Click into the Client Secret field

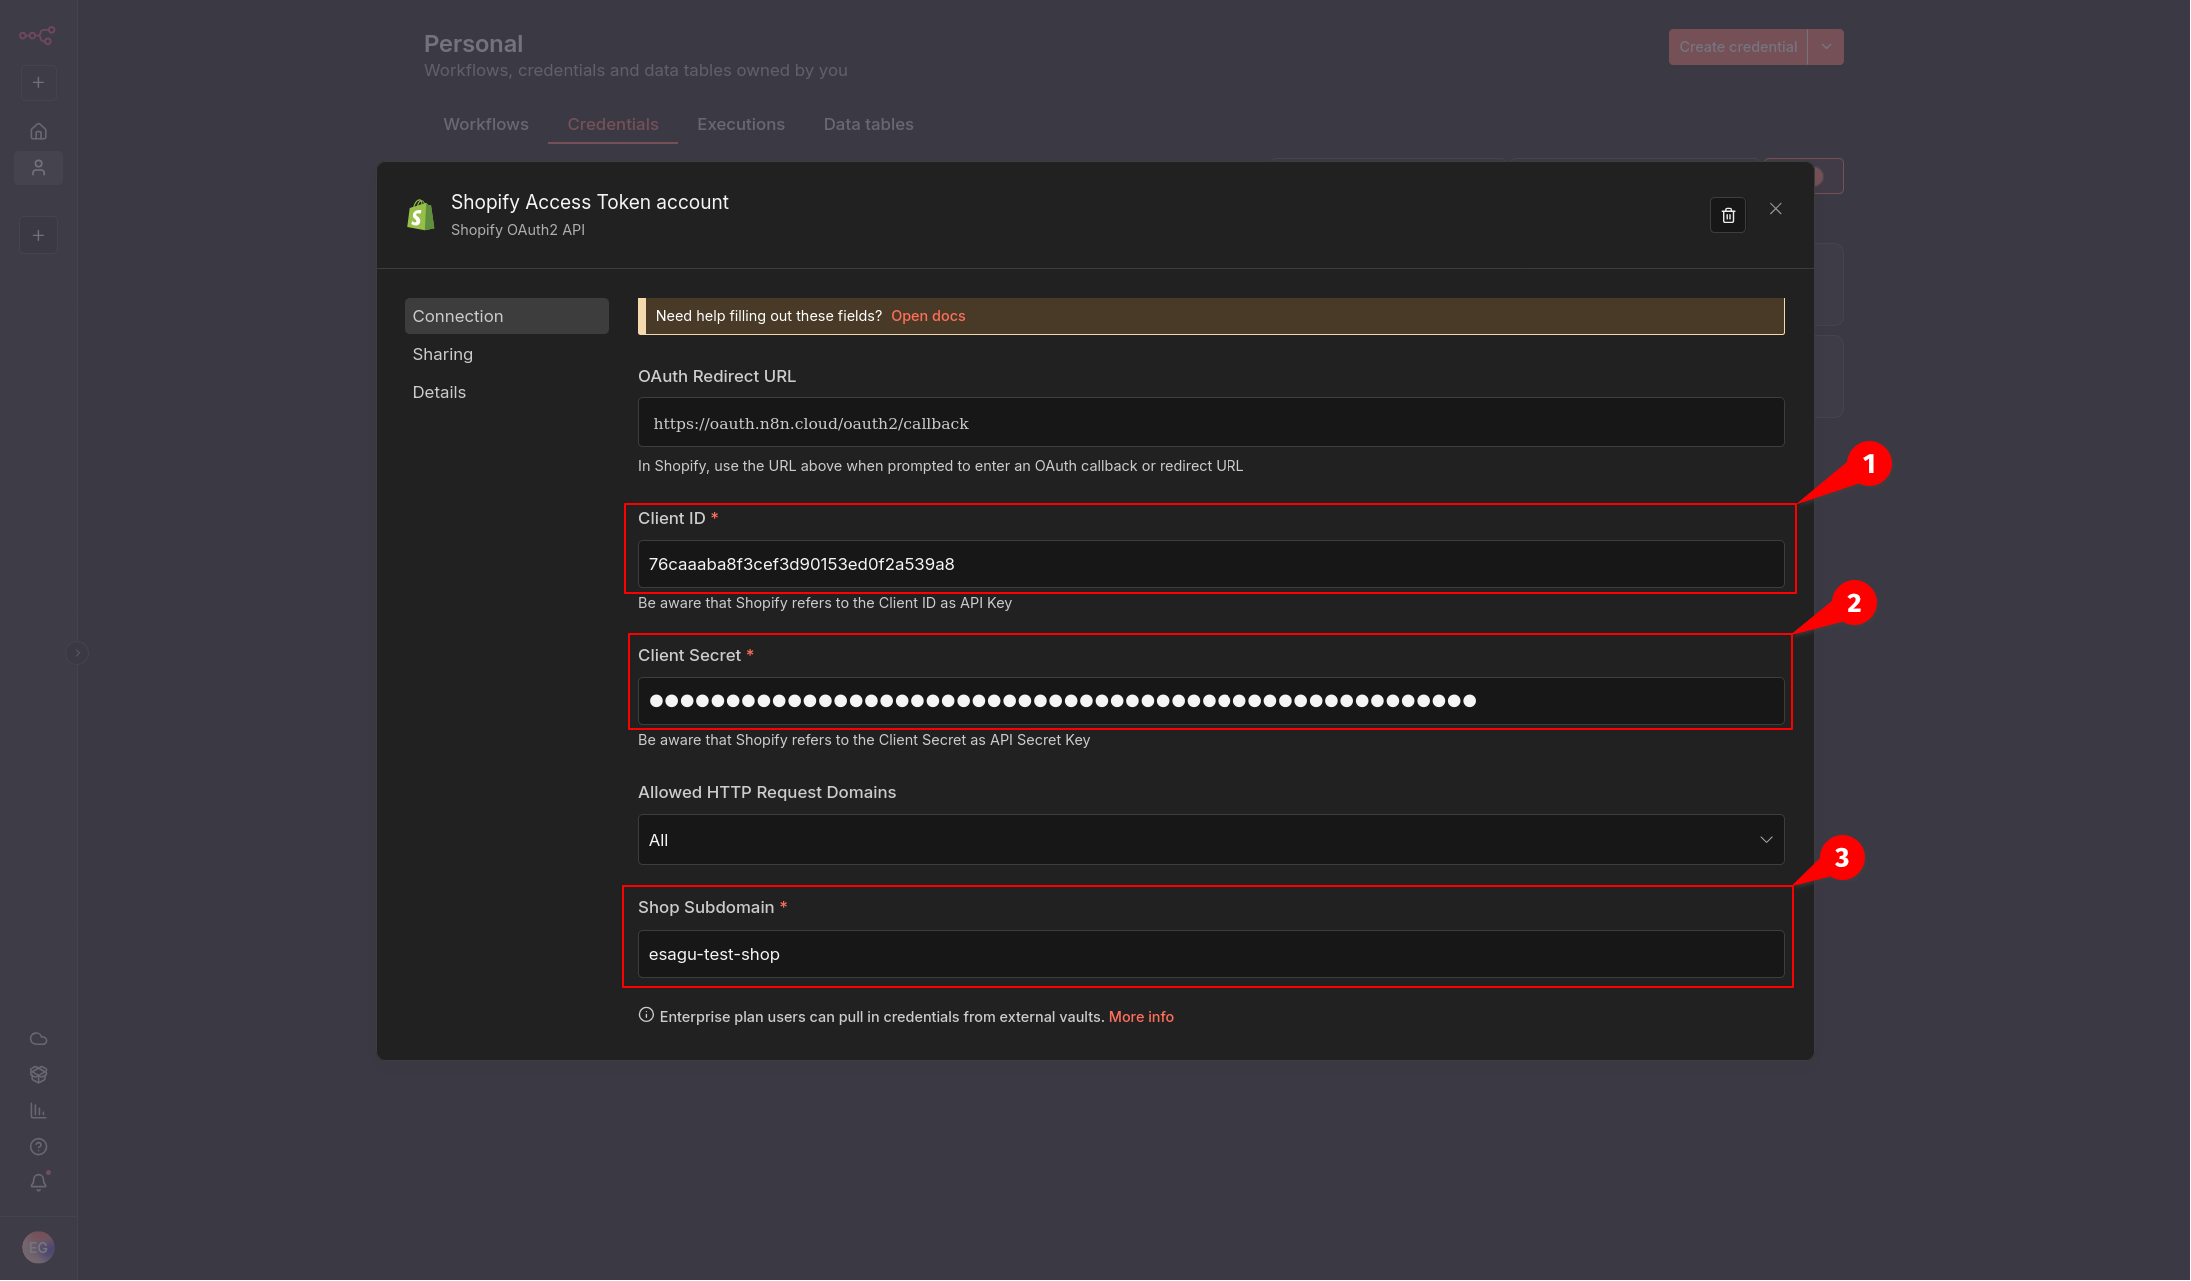(x=1211, y=701)
